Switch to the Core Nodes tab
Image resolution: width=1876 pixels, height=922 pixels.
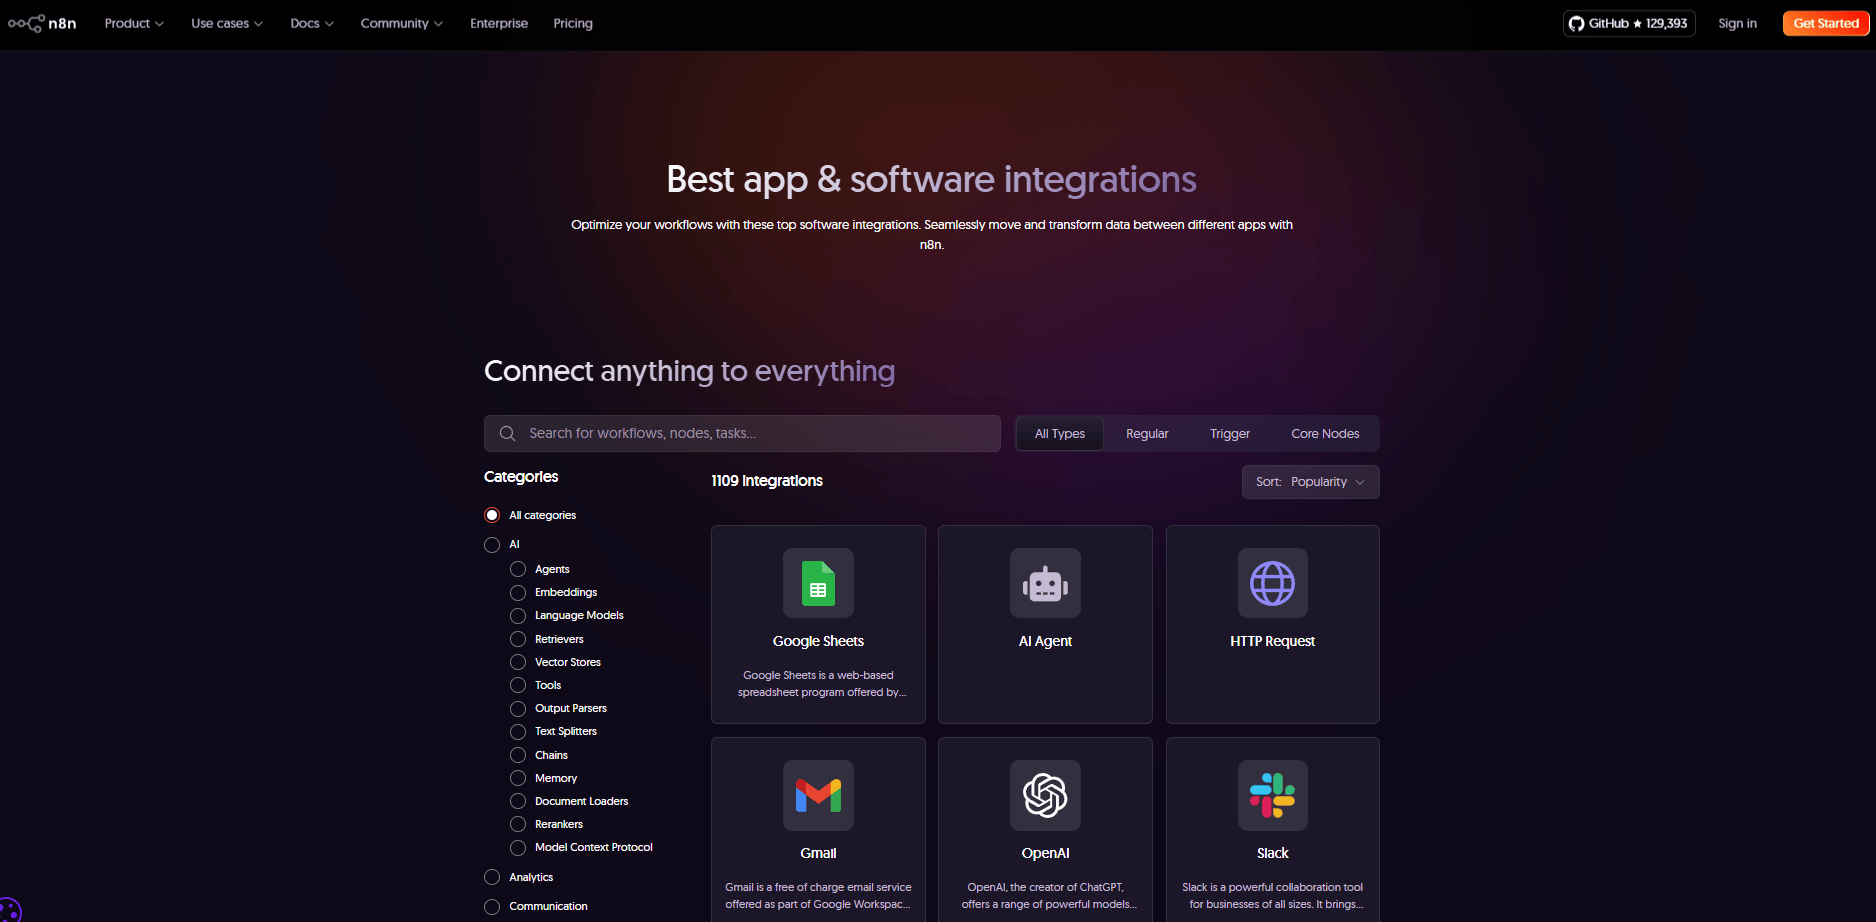click(x=1325, y=434)
